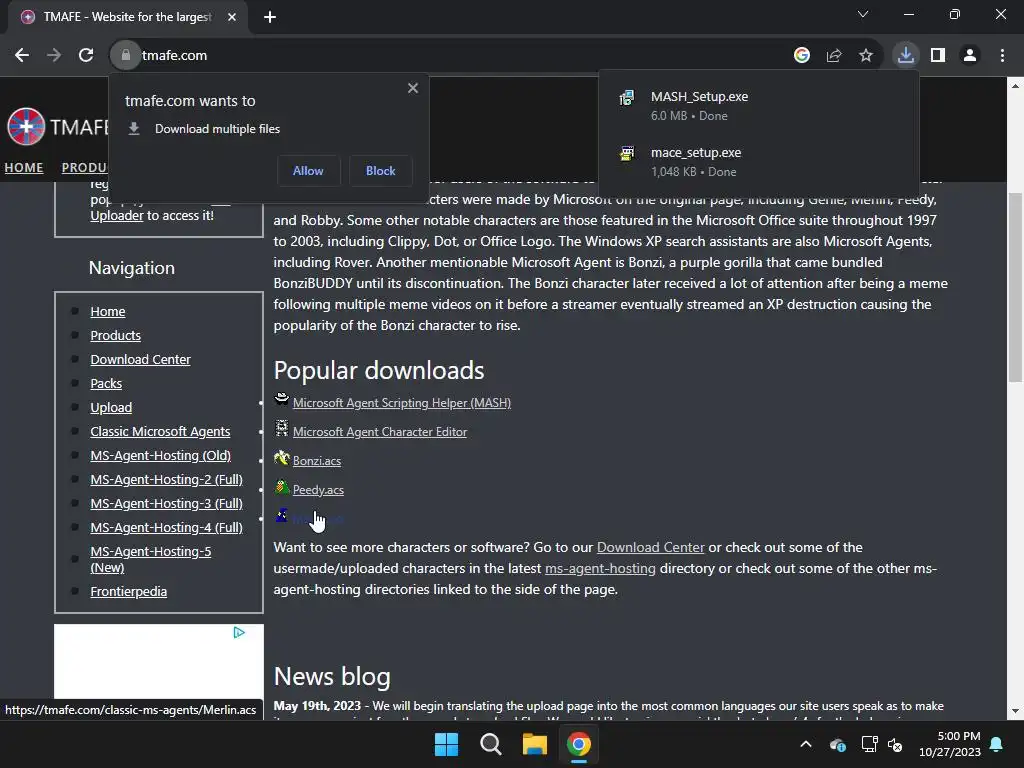This screenshot has height=768, width=1024.
Task: Click the Google icon in the address bar
Action: (802, 56)
